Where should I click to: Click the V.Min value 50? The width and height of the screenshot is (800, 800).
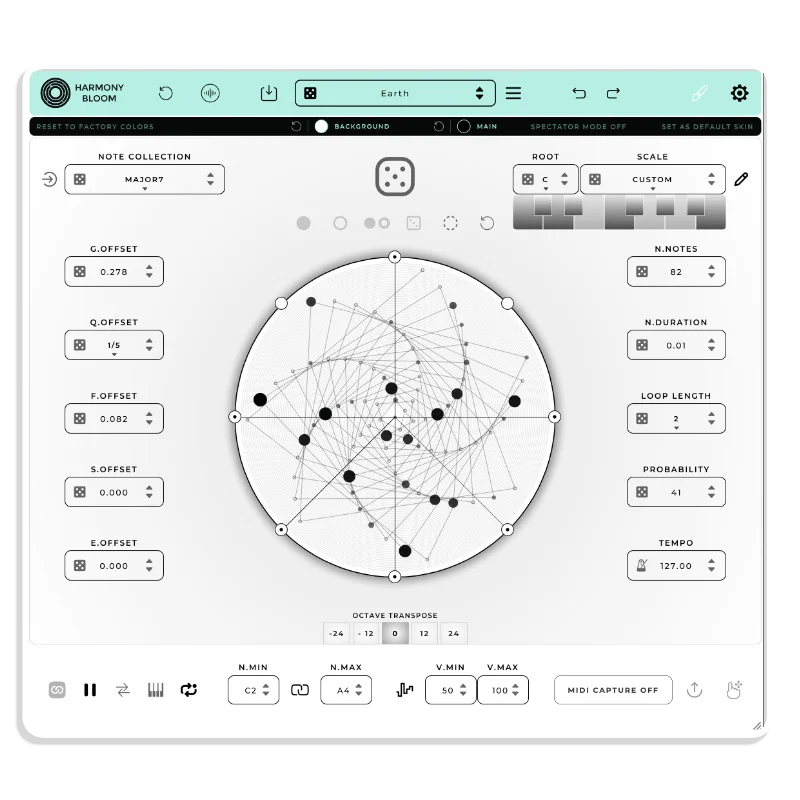coord(447,690)
